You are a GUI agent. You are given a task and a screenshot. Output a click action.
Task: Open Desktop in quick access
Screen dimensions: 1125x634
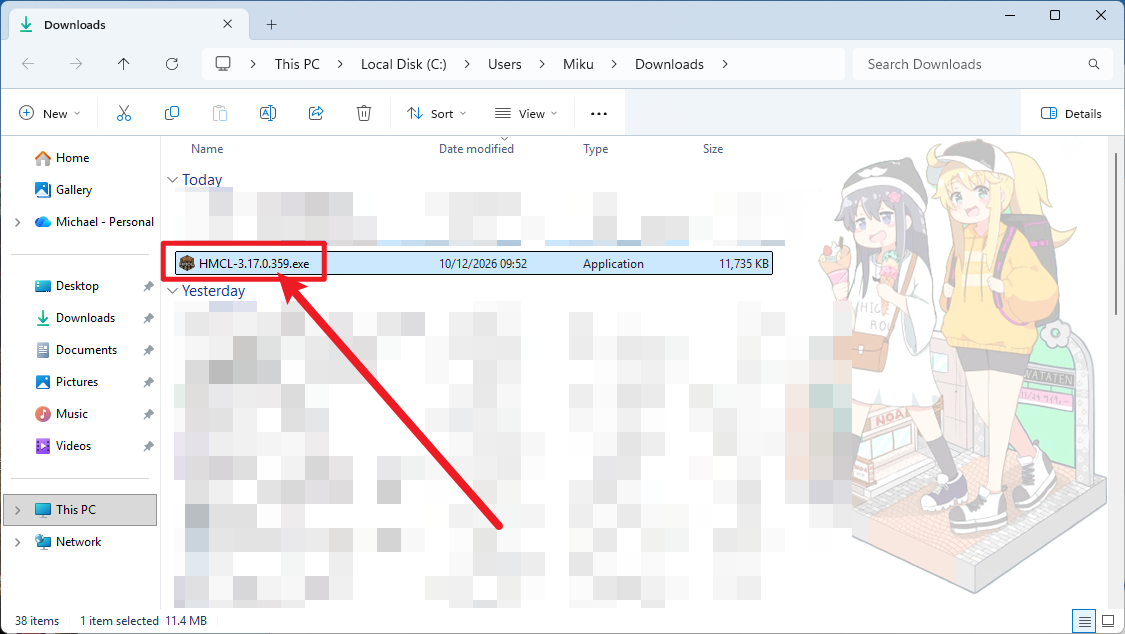coord(77,286)
